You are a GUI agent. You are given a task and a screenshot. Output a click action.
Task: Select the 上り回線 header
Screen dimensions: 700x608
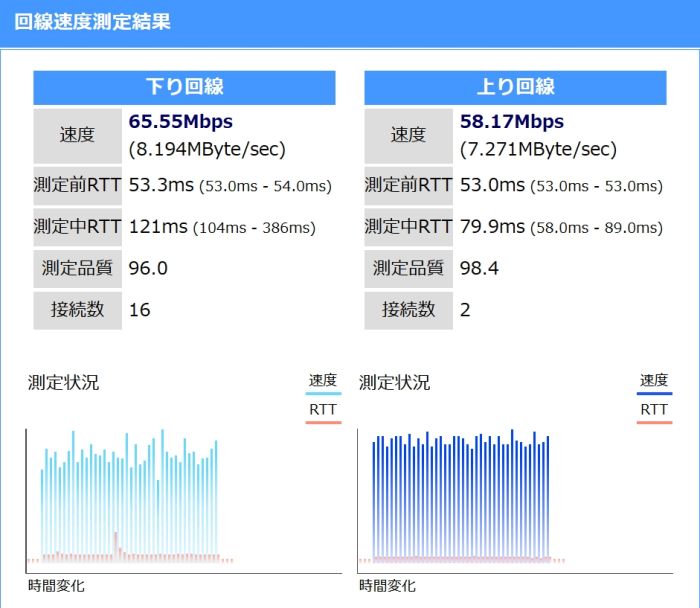(515, 87)
